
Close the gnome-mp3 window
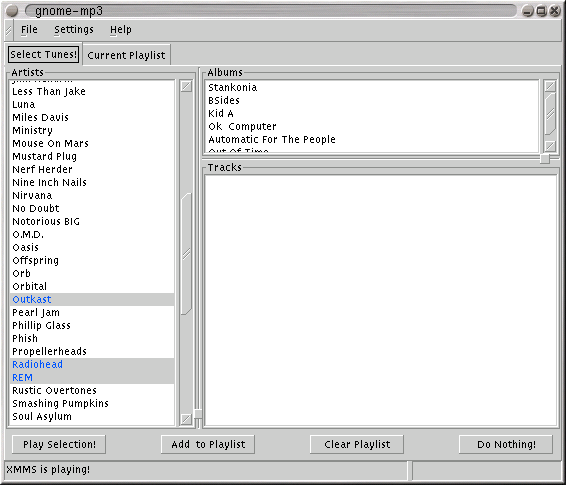554,11
